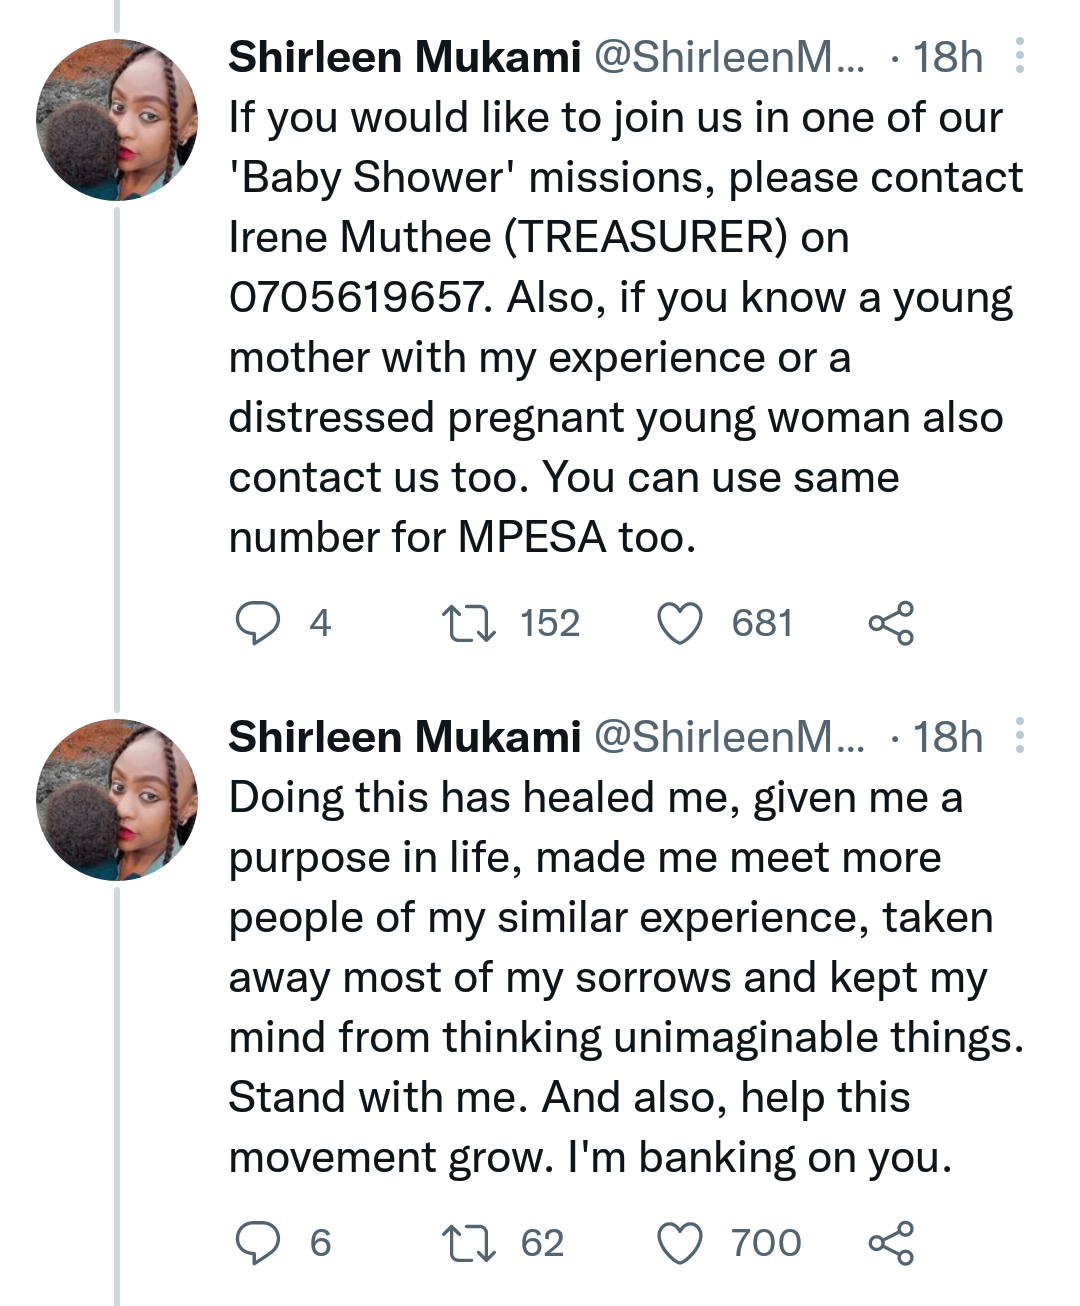The height and width of the screenshot is (1306, 1080).
Task: Tap the phone number 0705619657
Action: tap(356, 298)
